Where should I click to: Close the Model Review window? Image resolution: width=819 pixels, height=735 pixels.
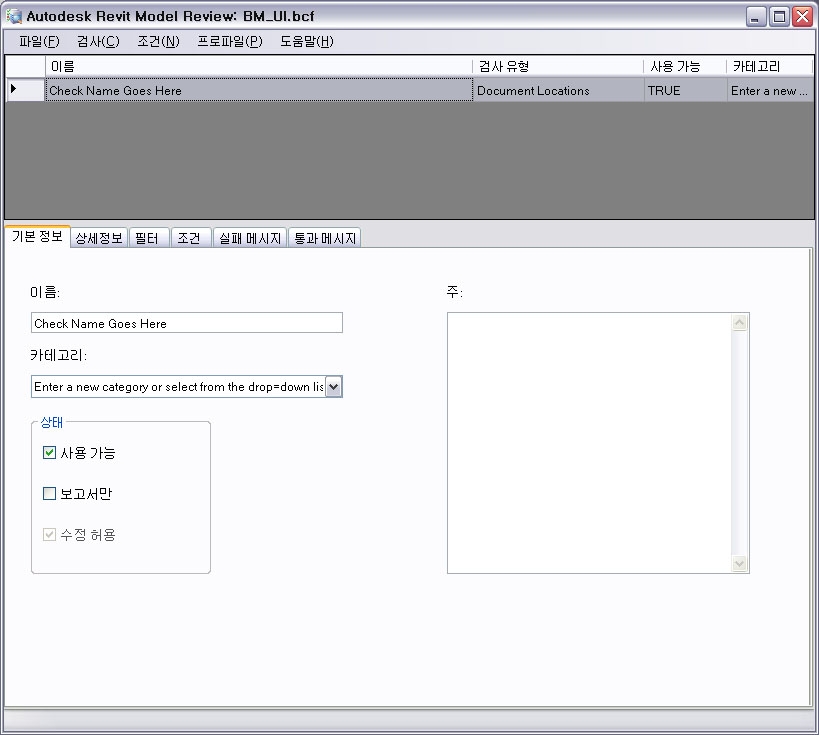802,17
